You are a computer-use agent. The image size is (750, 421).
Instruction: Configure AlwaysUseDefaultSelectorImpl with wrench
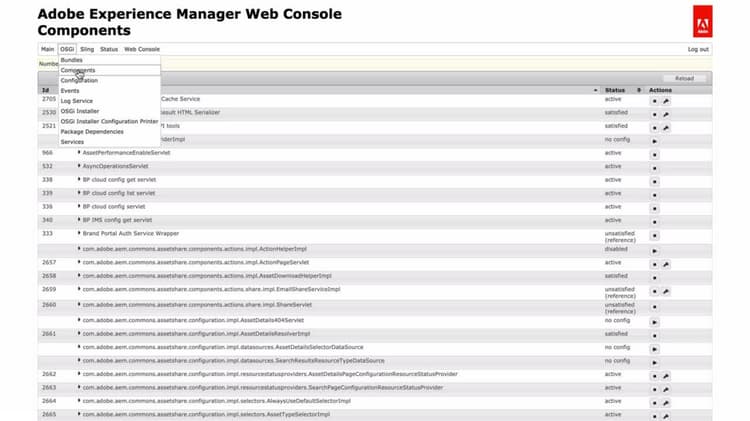click(666, 403)
